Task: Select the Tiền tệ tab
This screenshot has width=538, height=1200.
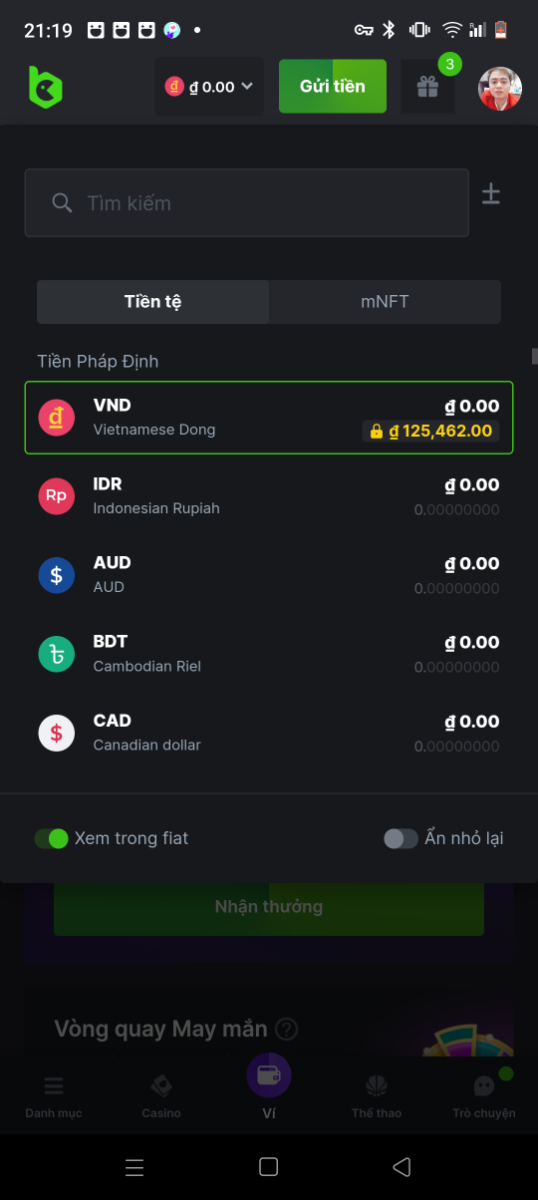Action: pos(153,302)
